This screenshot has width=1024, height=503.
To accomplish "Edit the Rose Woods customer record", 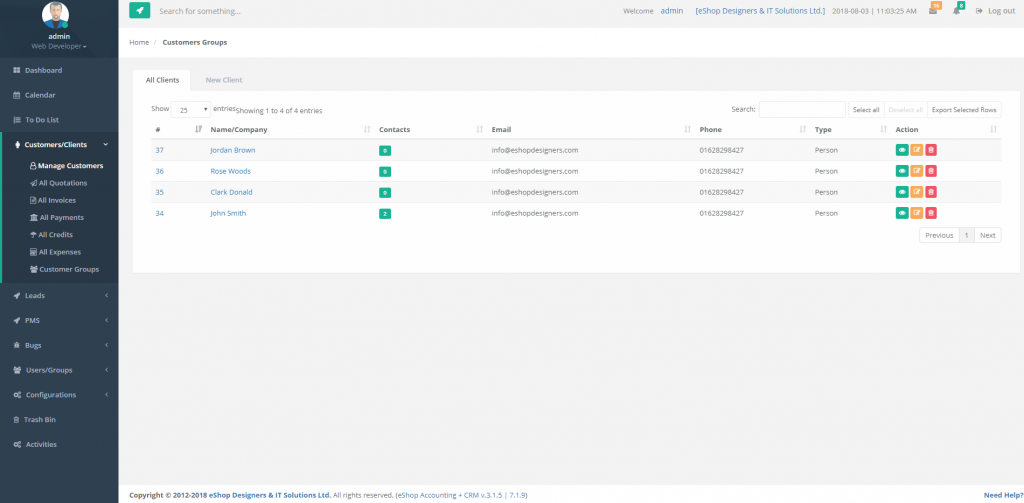I will pos(916,171).
